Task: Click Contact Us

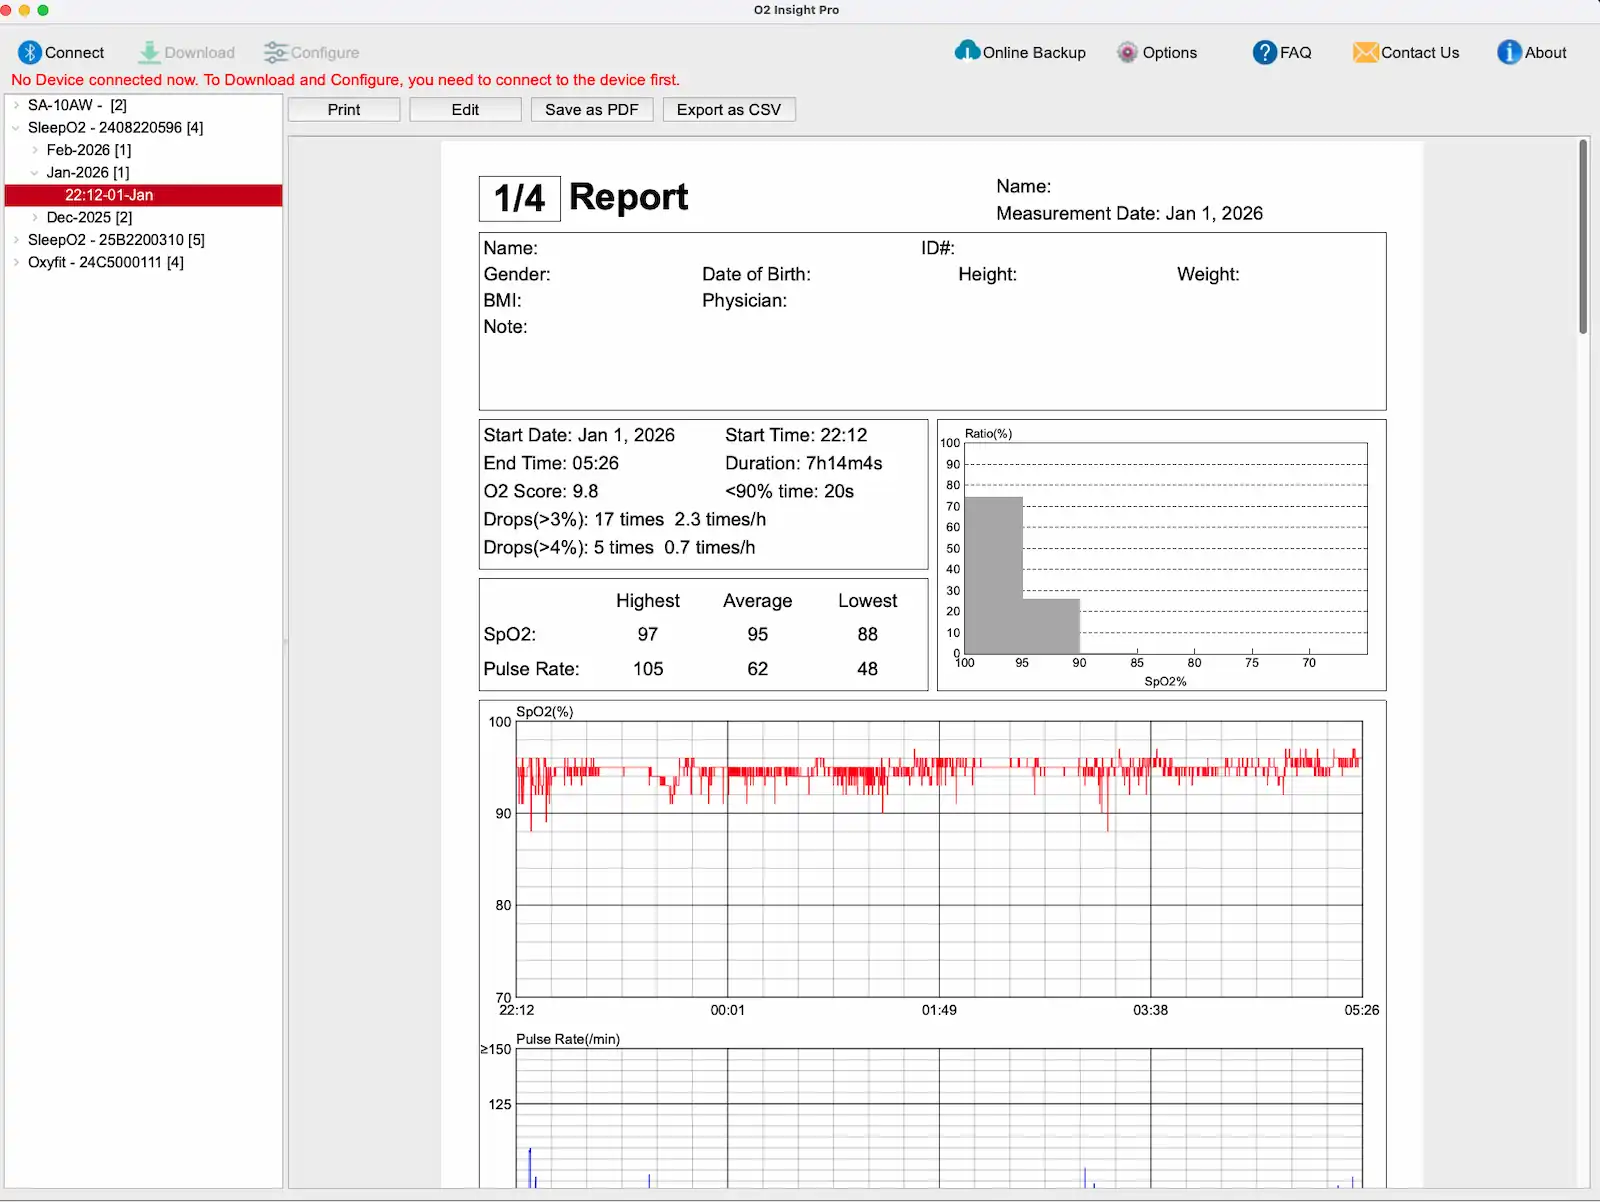Action: click(x=1405, y=52)
